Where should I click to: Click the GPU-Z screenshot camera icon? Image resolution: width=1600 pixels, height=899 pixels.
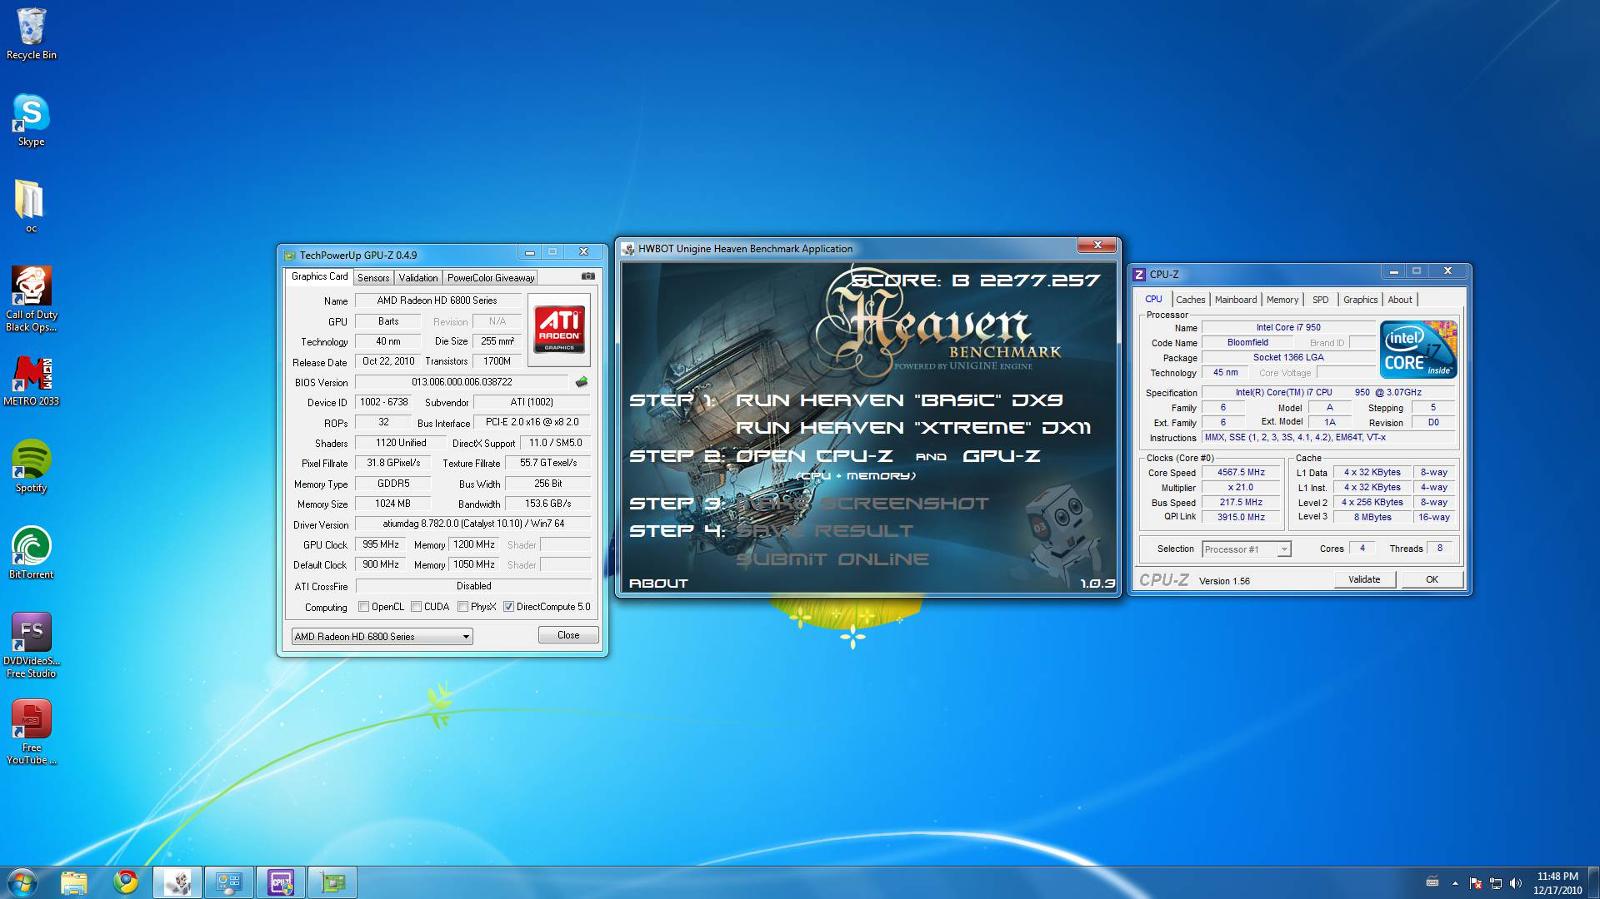click(x=588, y=276)
